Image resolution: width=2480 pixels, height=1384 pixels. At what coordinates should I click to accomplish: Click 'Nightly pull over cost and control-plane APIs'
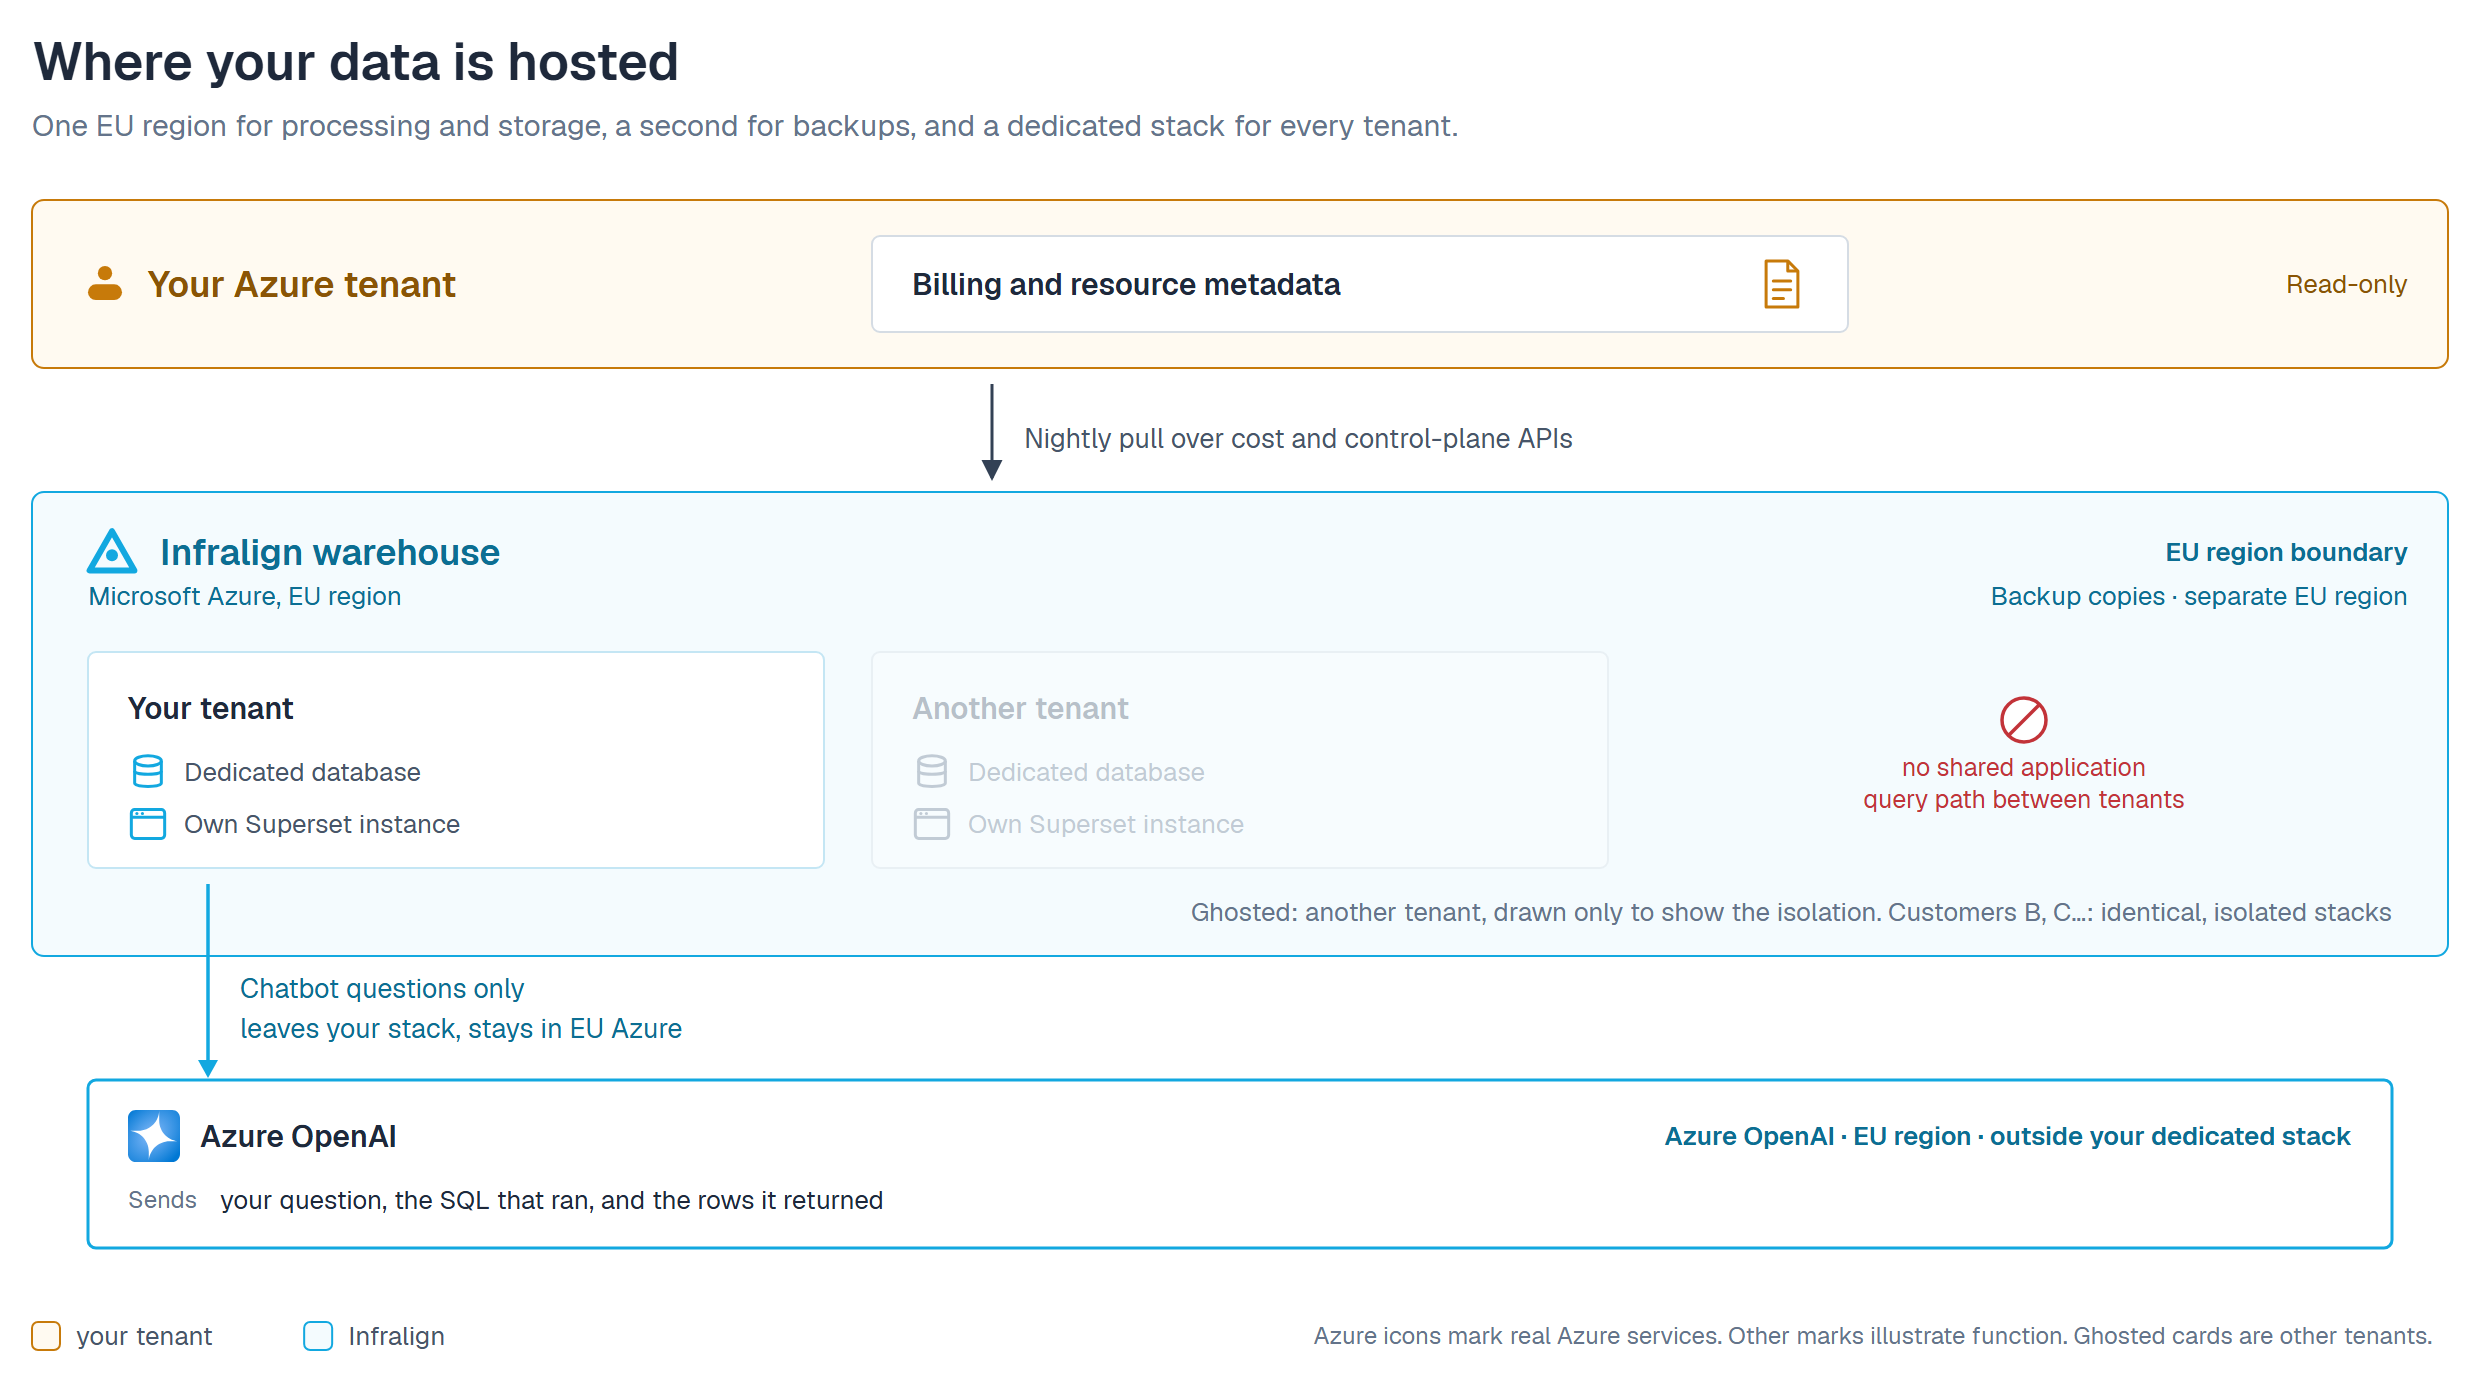pyautogui.click(x=1298, y=438)
